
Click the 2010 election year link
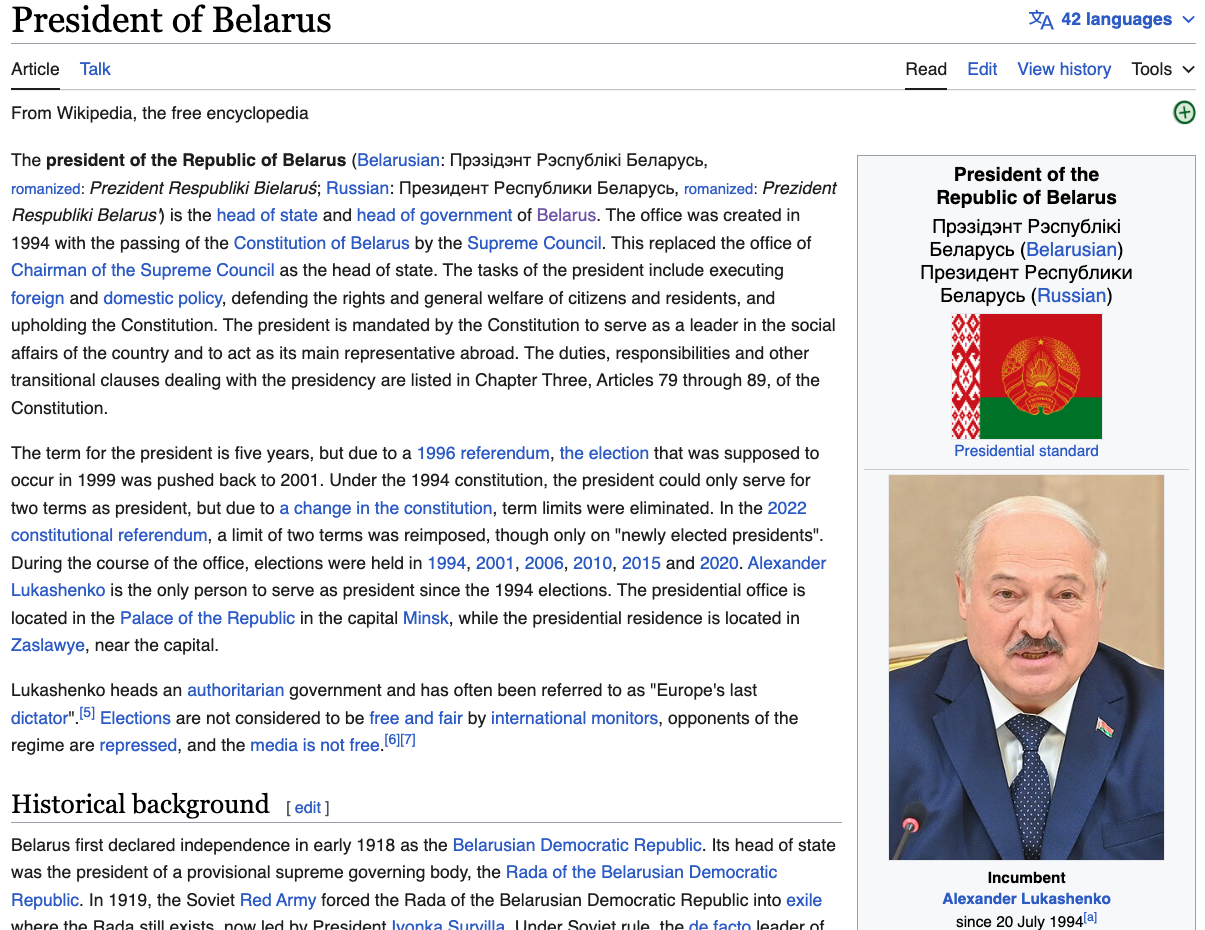[x=593, y=563]
